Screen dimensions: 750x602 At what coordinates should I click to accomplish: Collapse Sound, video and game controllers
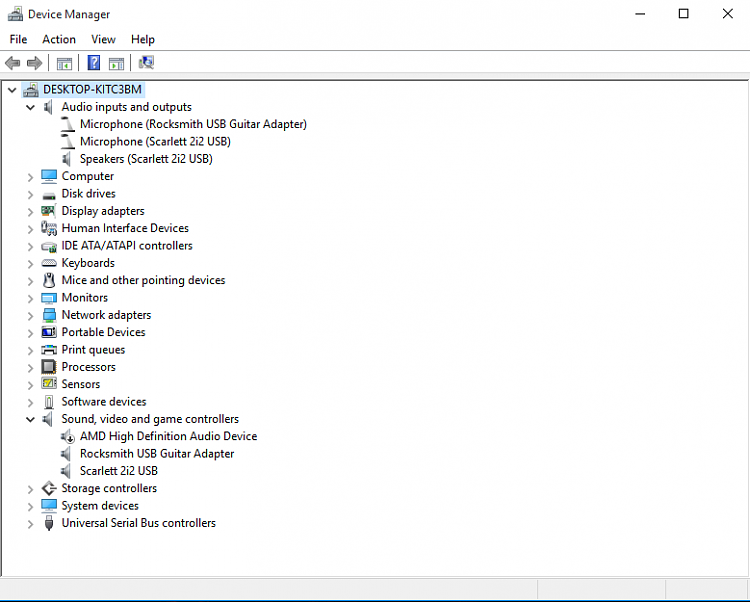tap(31, 420)
